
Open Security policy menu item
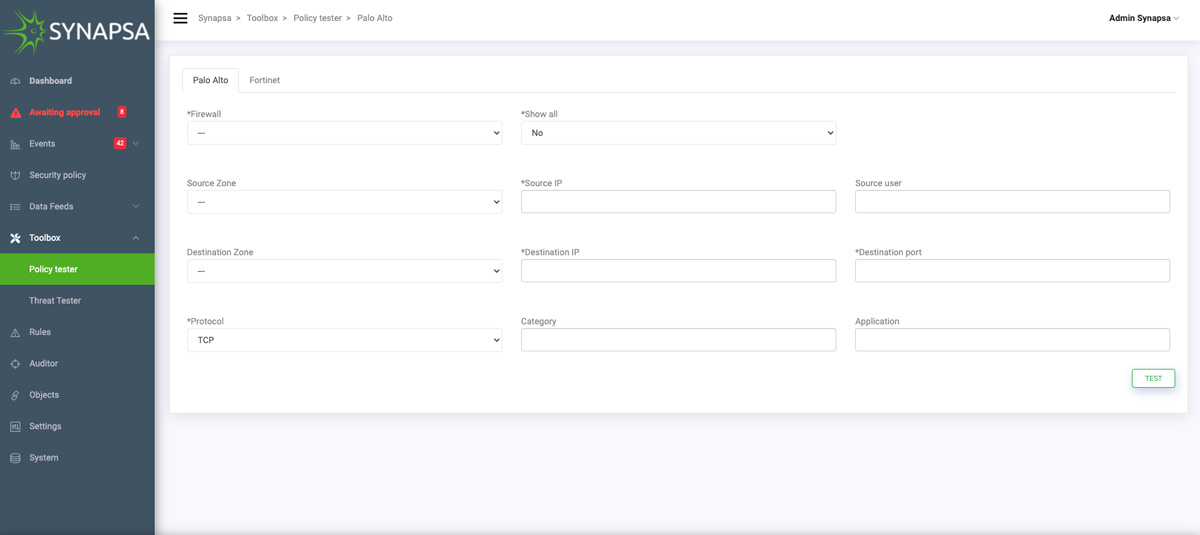pyautogui.click(x=77, y=175)
